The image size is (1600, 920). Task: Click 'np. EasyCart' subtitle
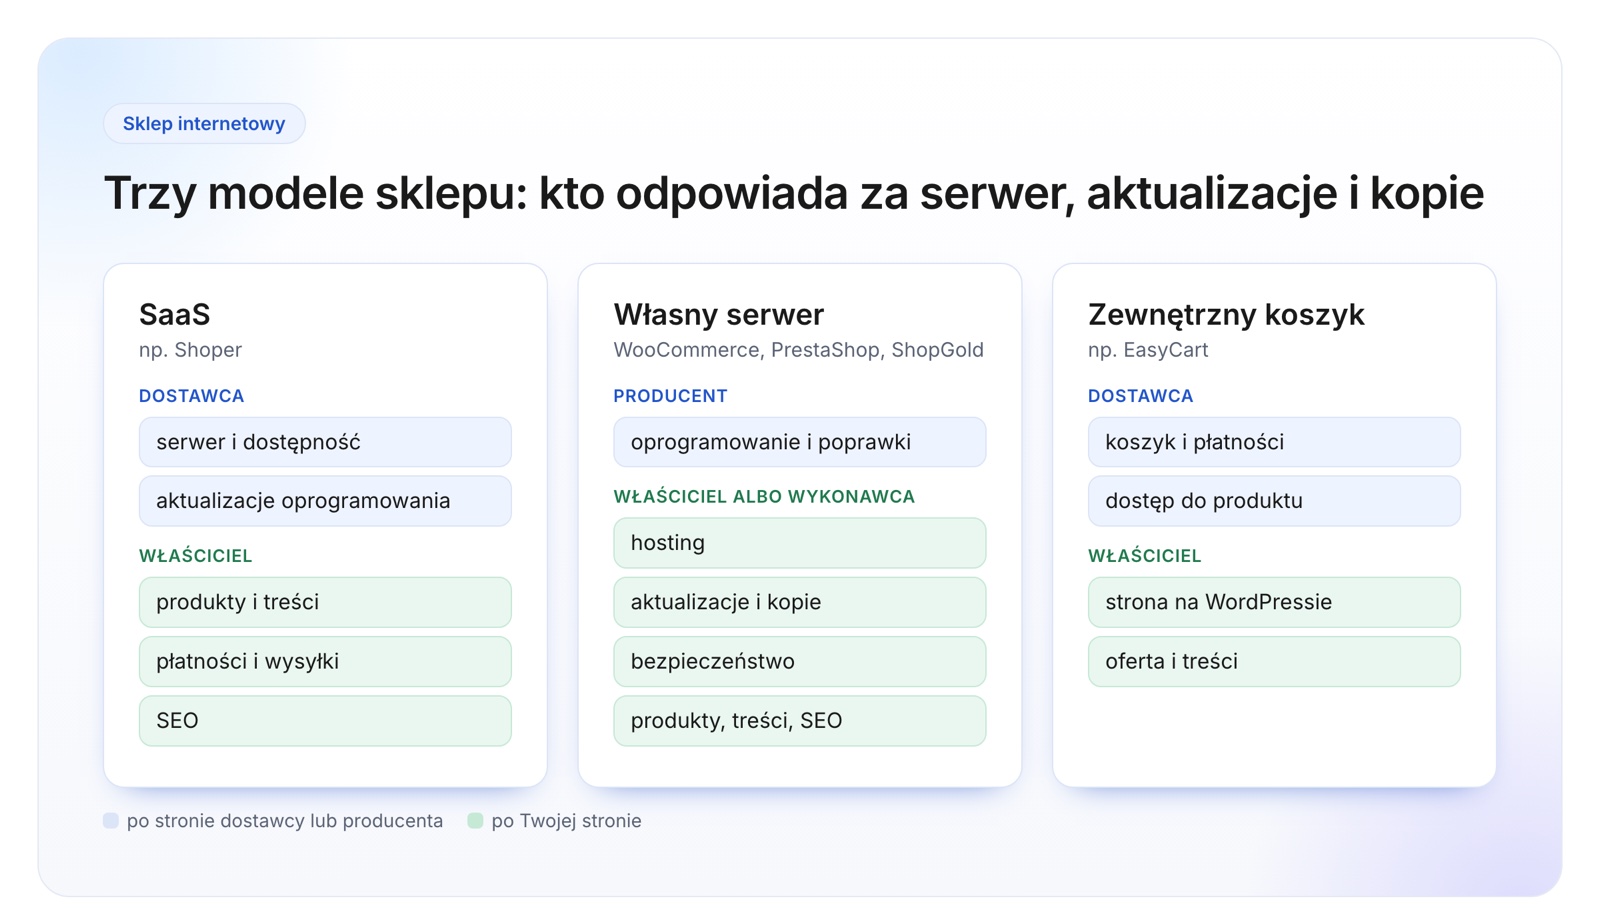tap(1148, 350)
